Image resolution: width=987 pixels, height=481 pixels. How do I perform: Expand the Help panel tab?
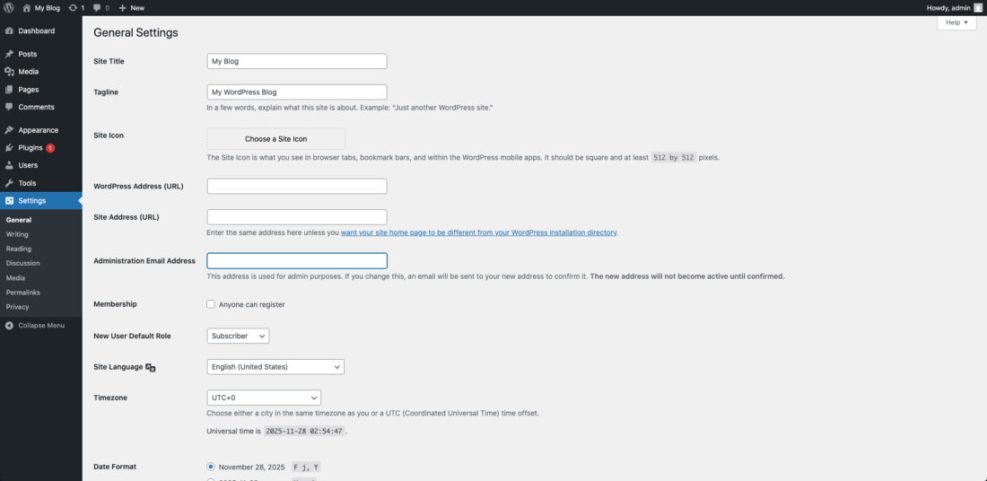[957, 23]
